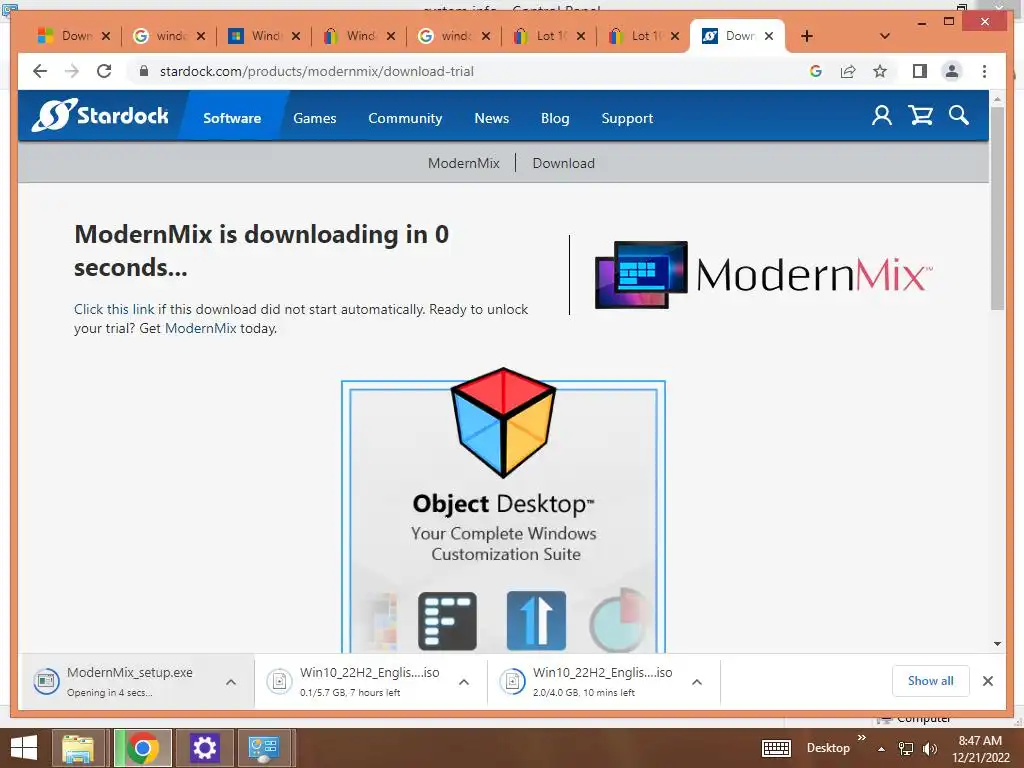Image resolution: width=1024 pixels, height=768 pixels.
Task: Click the Object Desktop cube logo
Action: 504,423
